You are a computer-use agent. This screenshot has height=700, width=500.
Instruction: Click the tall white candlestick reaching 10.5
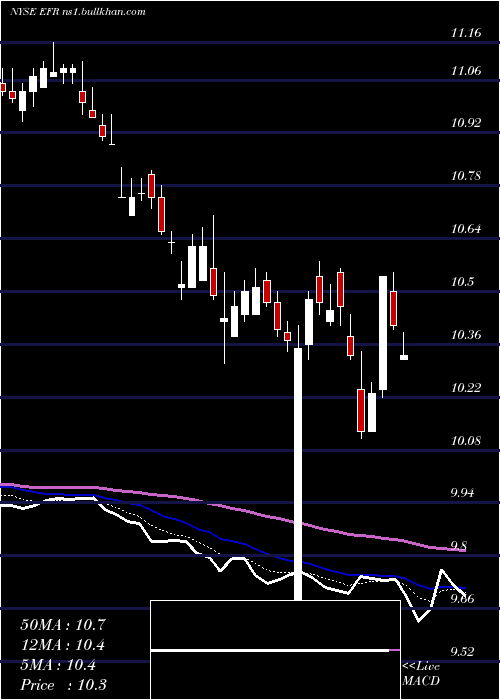pyautogui.click(x=383, y=333)
